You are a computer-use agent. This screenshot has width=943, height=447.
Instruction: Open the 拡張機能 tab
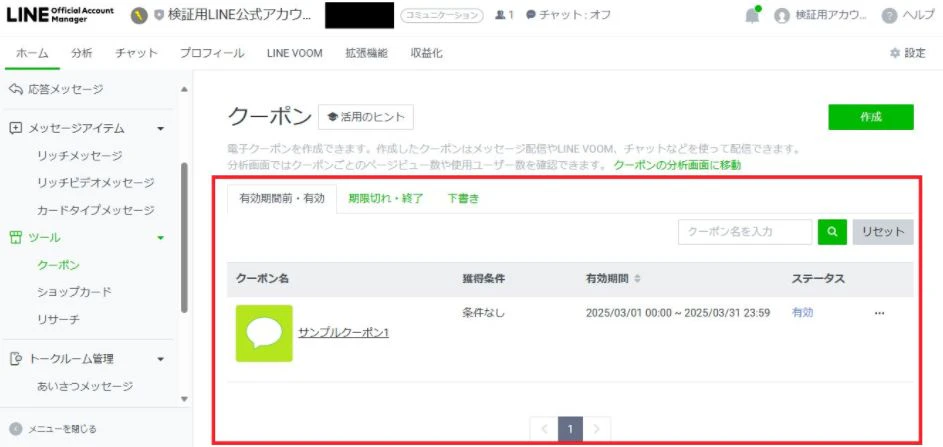366,53
